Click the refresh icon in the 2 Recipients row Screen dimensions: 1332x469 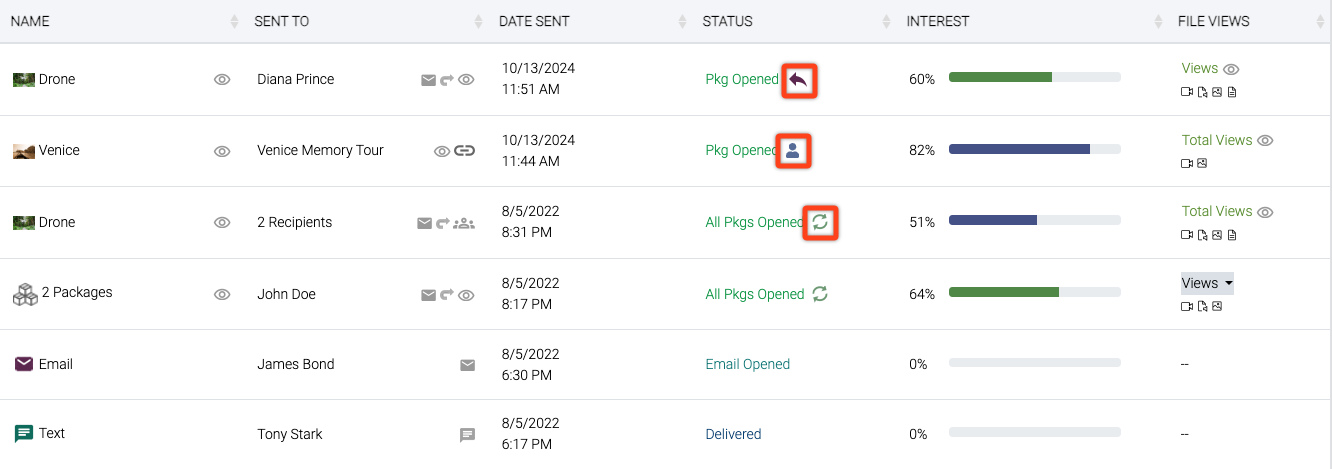pos(820,222)
